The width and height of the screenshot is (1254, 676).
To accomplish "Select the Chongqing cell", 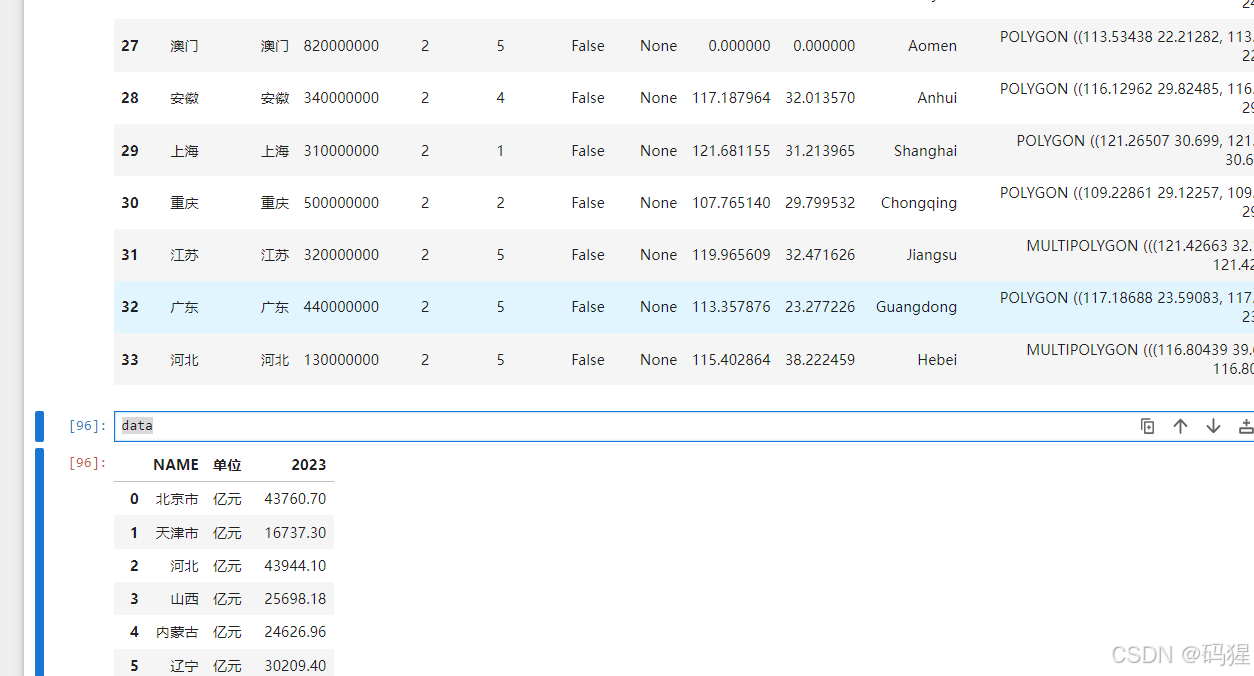I will 919,203.
